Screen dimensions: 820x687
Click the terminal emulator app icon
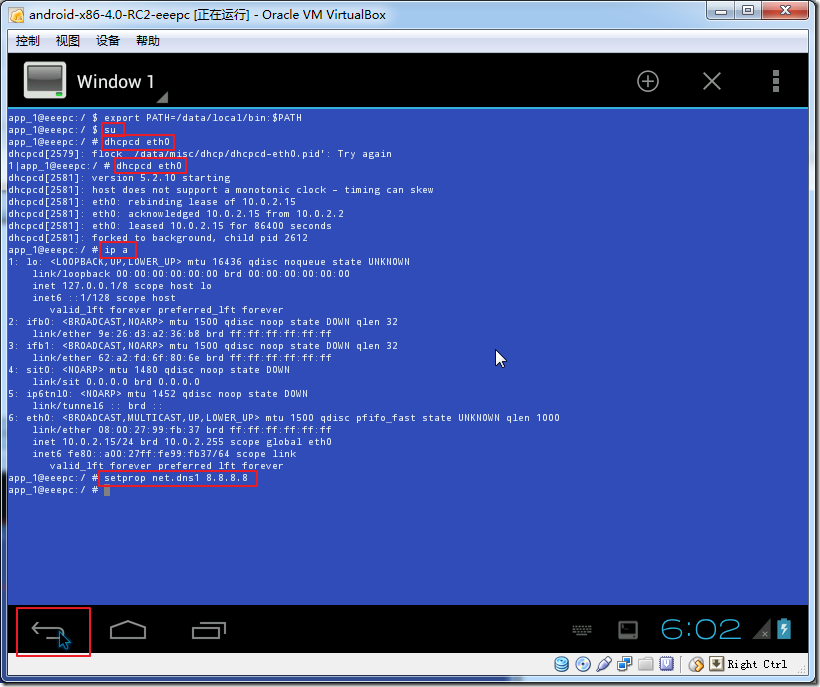pos(45,80)
